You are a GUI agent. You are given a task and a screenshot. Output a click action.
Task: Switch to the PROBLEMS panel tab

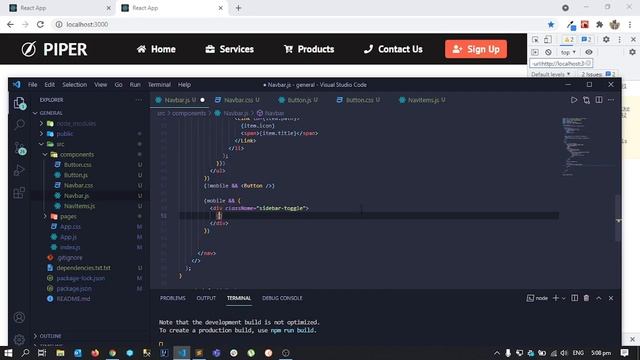coord(173,298)
